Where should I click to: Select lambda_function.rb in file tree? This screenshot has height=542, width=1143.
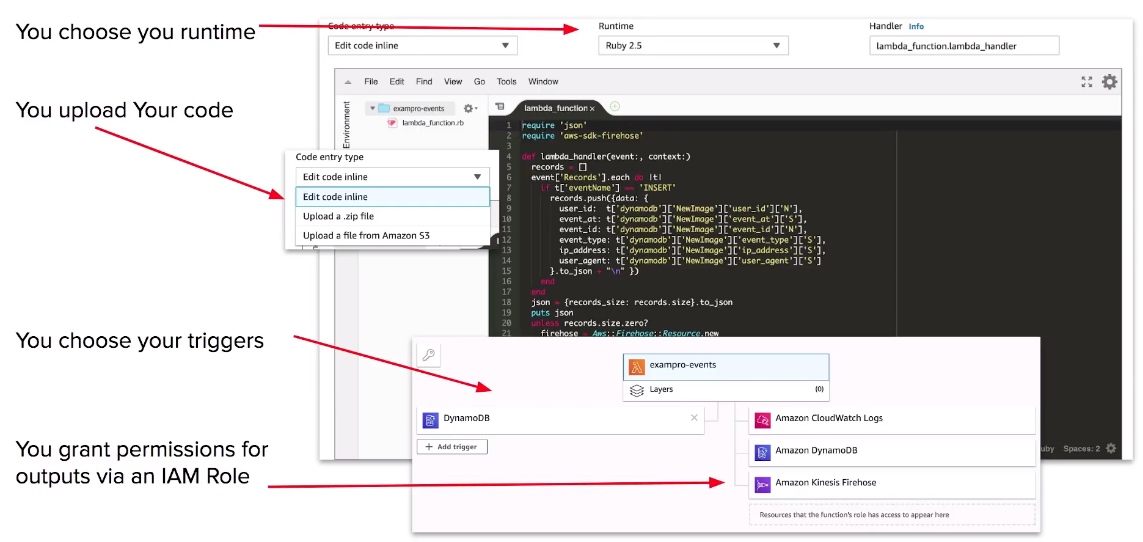coord(433,123)
